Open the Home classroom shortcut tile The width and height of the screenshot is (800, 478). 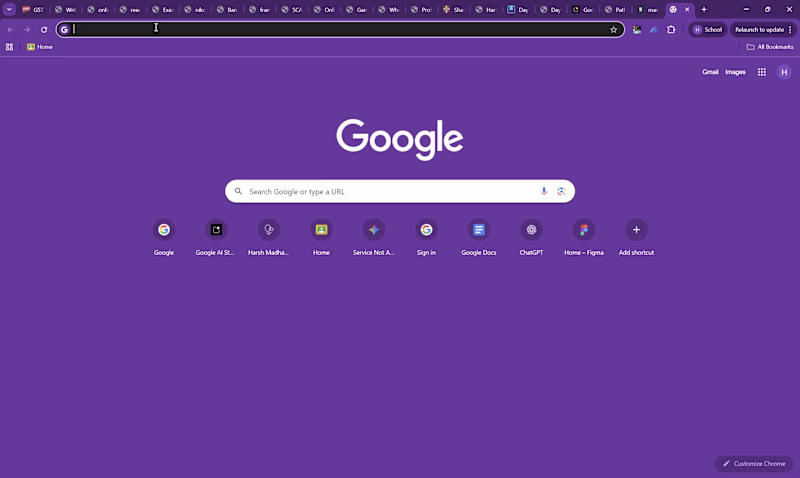(321, 237)
